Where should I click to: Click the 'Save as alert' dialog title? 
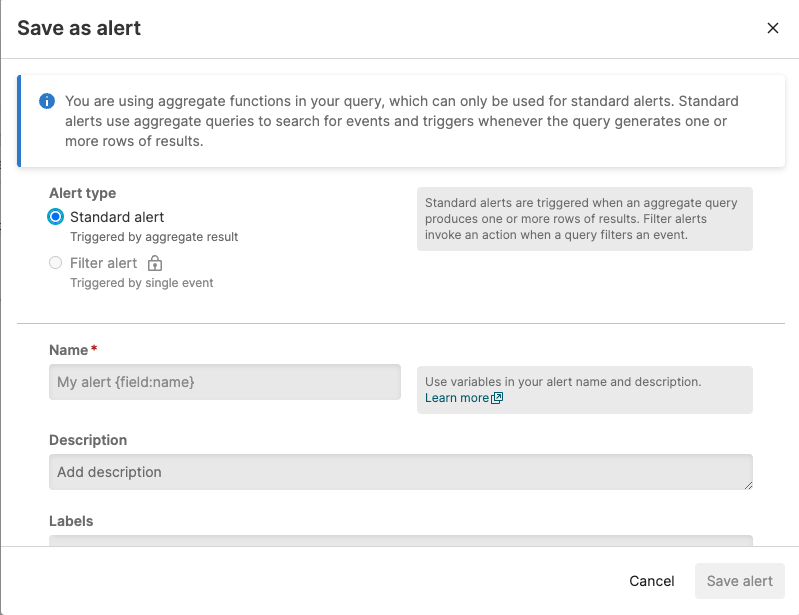pos(79,28)
